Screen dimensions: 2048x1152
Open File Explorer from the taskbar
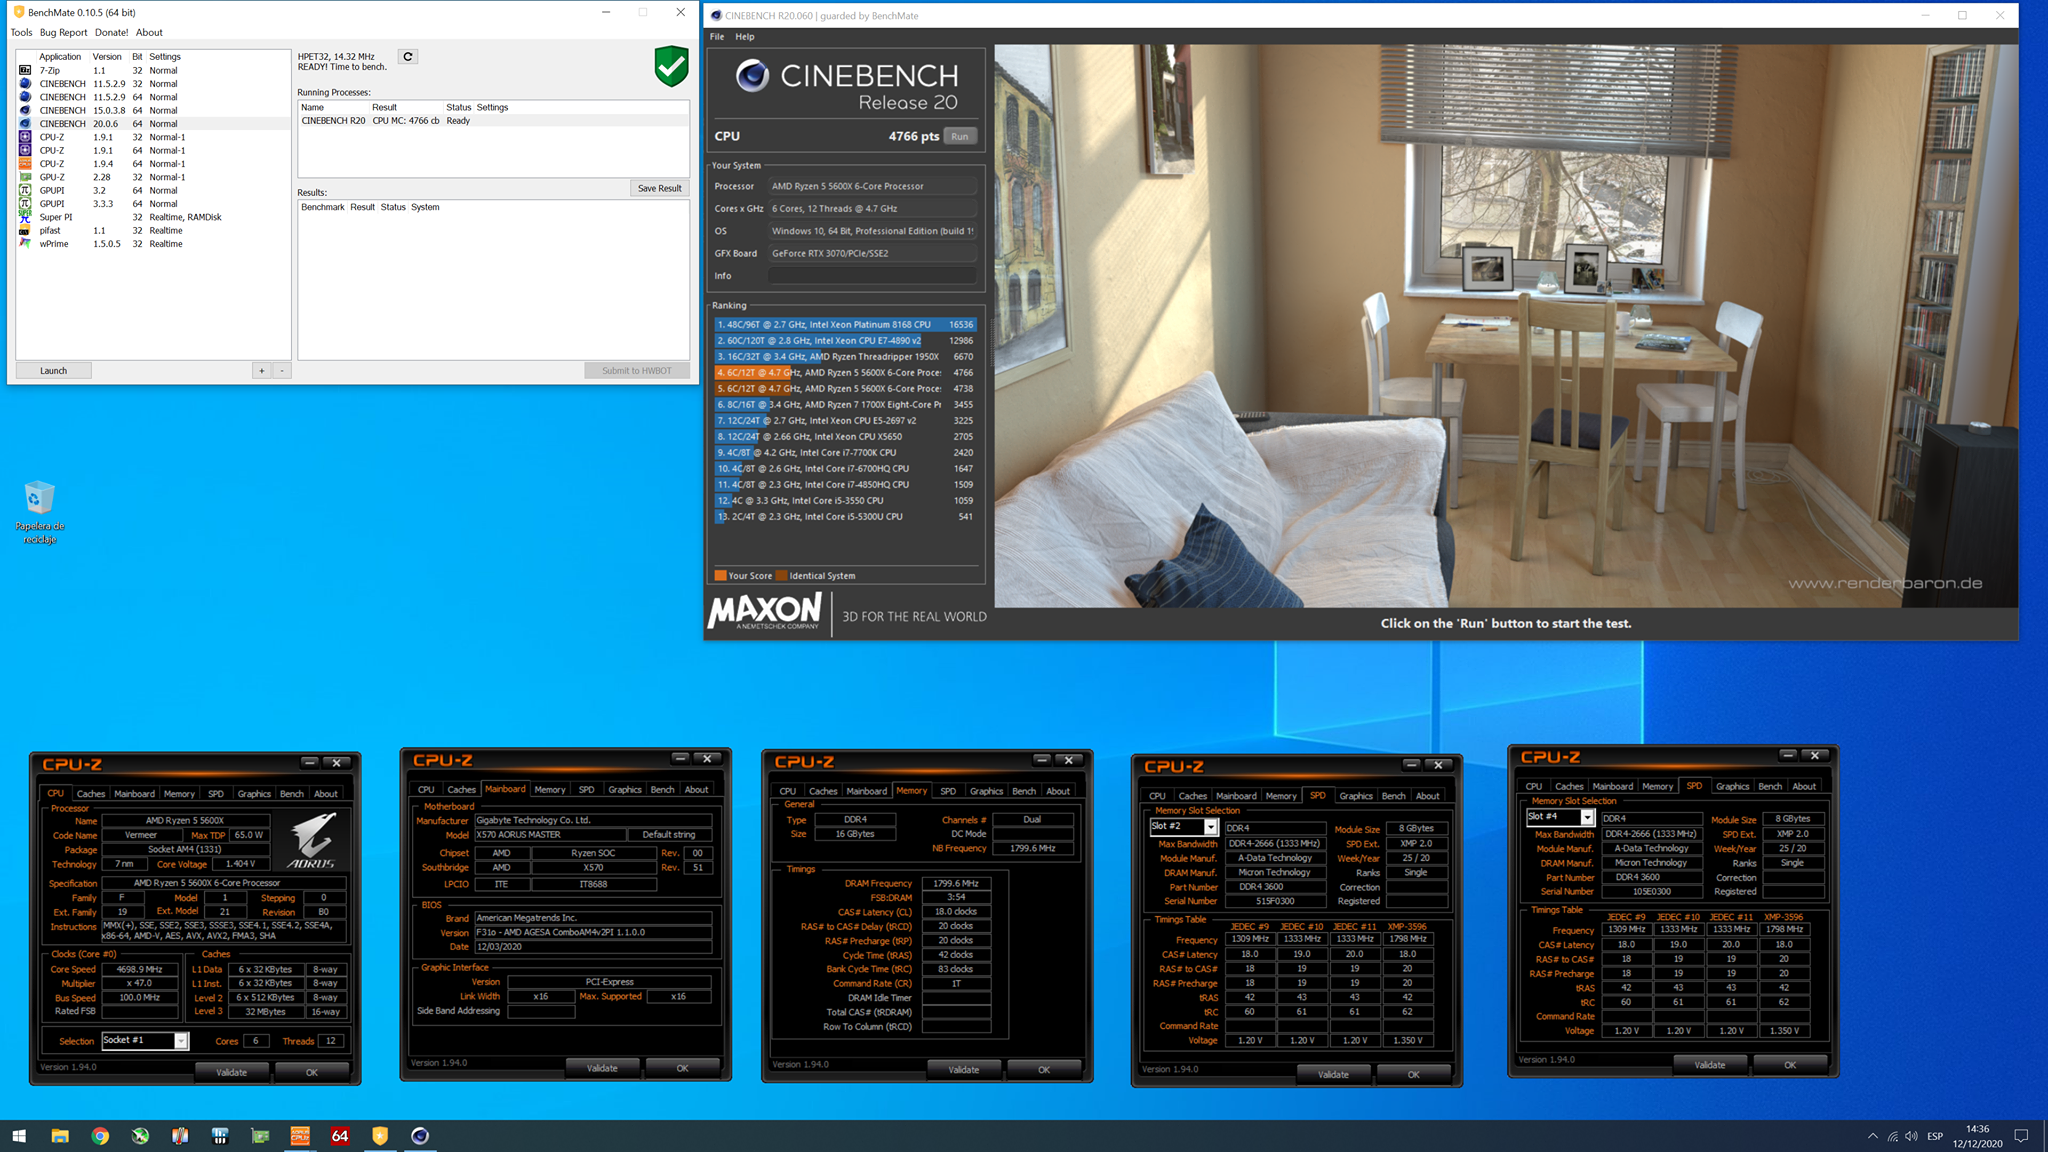click(x=60, y=1136)
